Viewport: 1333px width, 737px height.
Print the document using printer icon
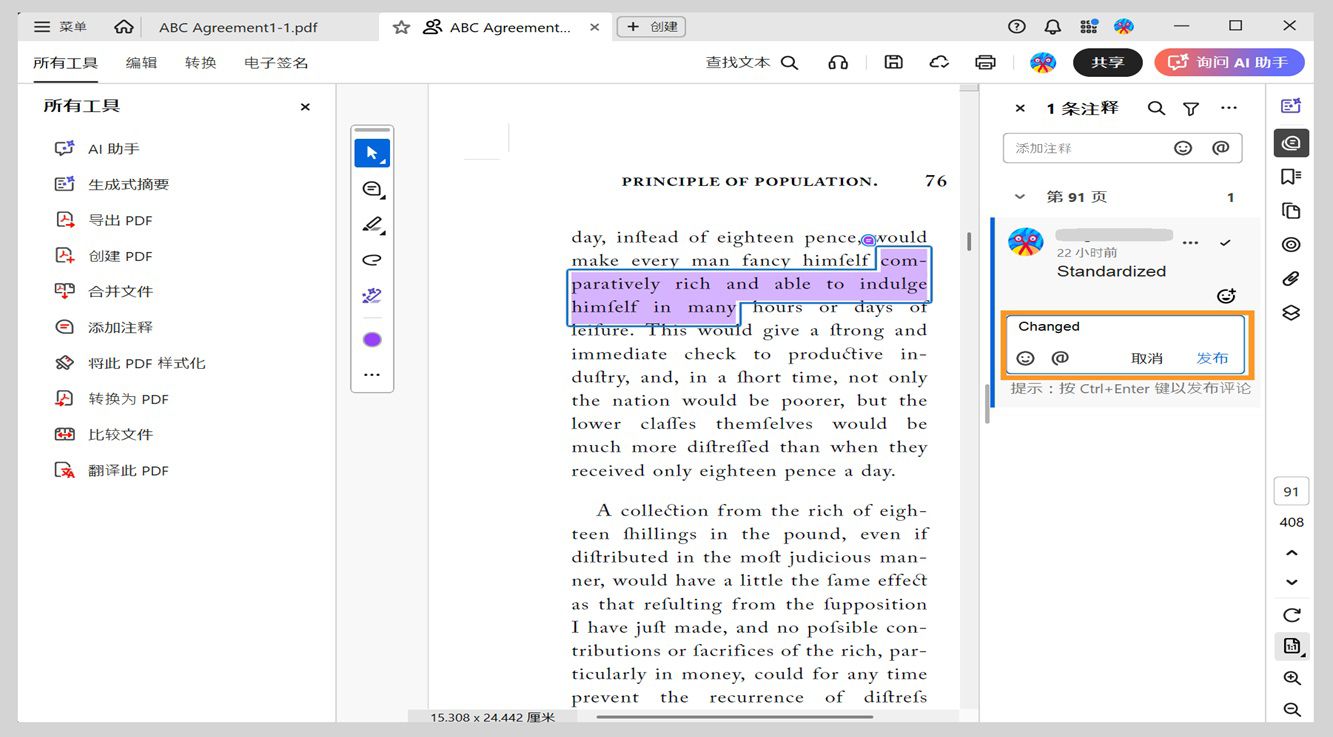tap(985, 62)
